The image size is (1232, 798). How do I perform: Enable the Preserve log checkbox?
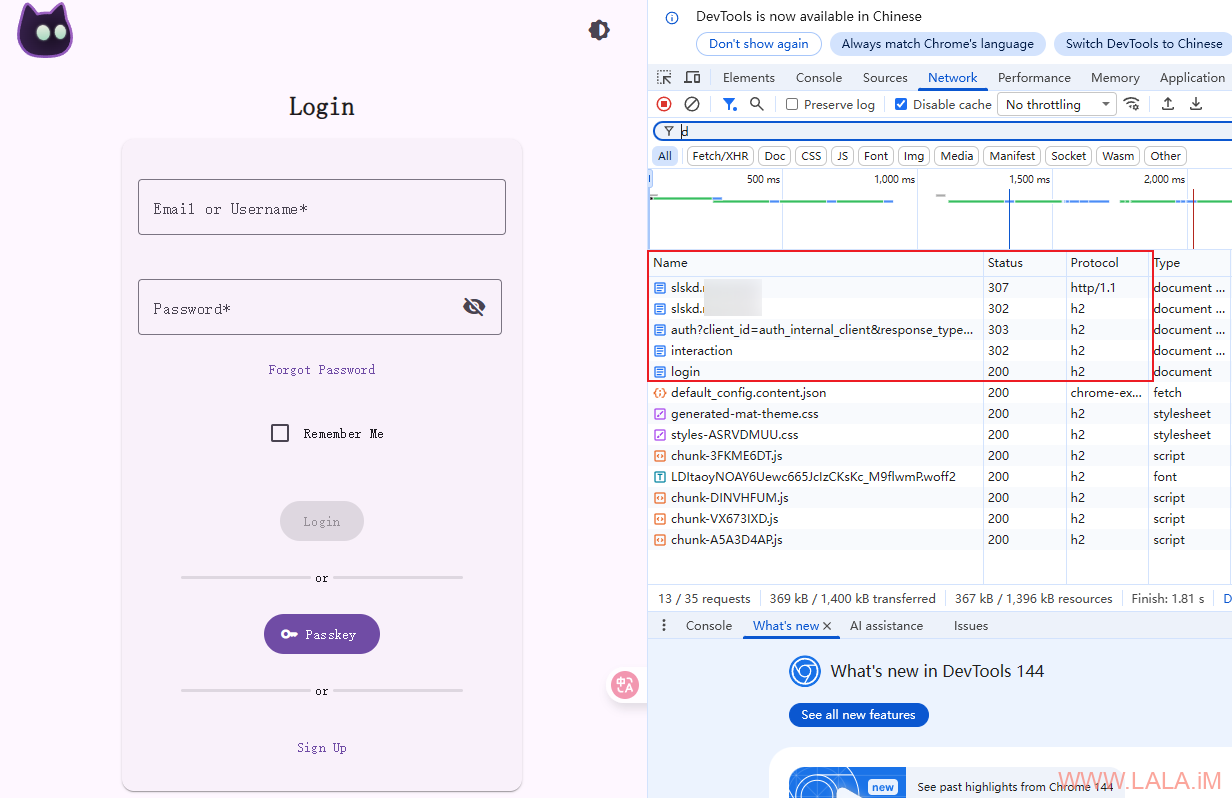coord(792,104)
